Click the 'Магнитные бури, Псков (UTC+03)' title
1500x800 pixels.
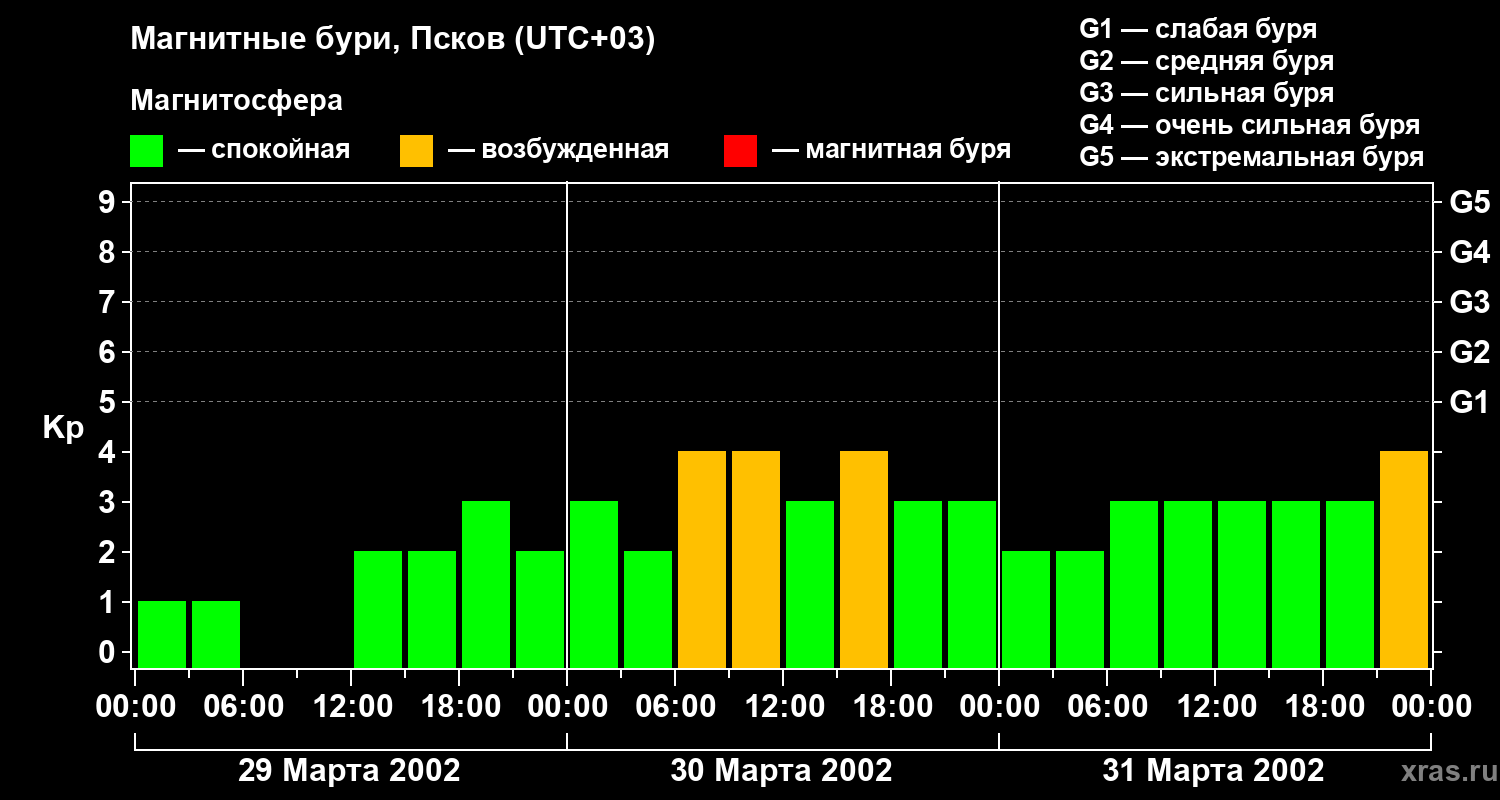[393, 41]
